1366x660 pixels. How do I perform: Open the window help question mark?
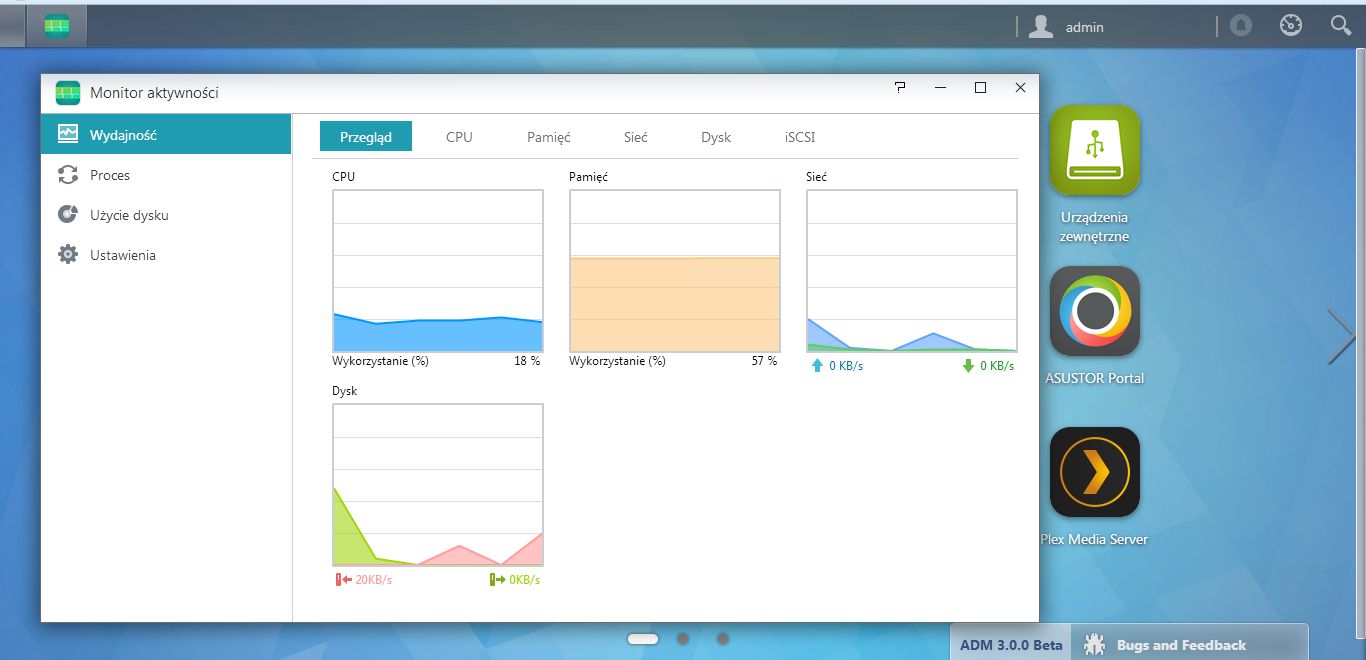click(x=900, y=88)
